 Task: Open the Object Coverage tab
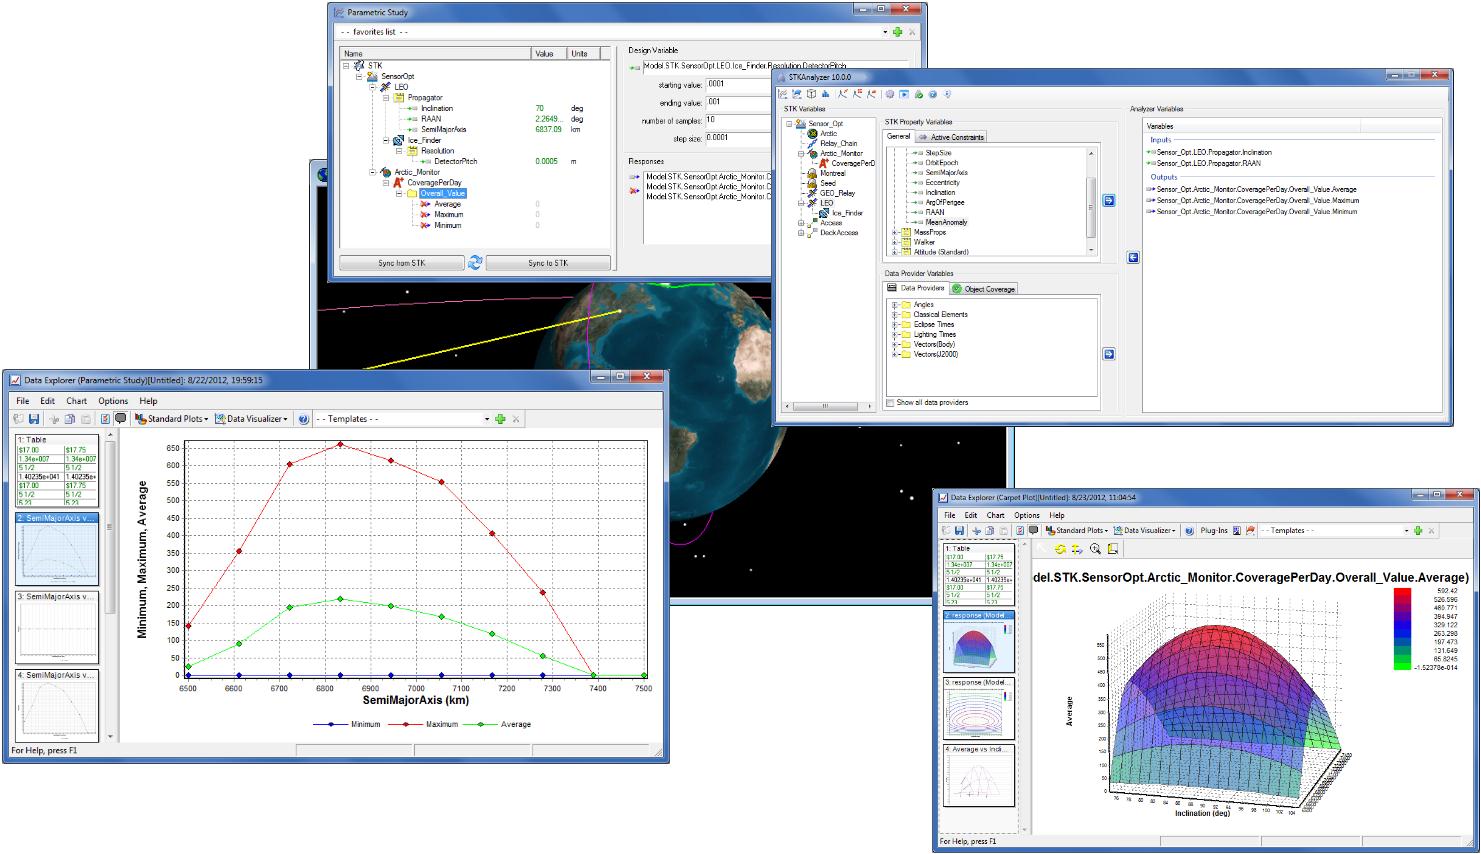coord(983,289)
